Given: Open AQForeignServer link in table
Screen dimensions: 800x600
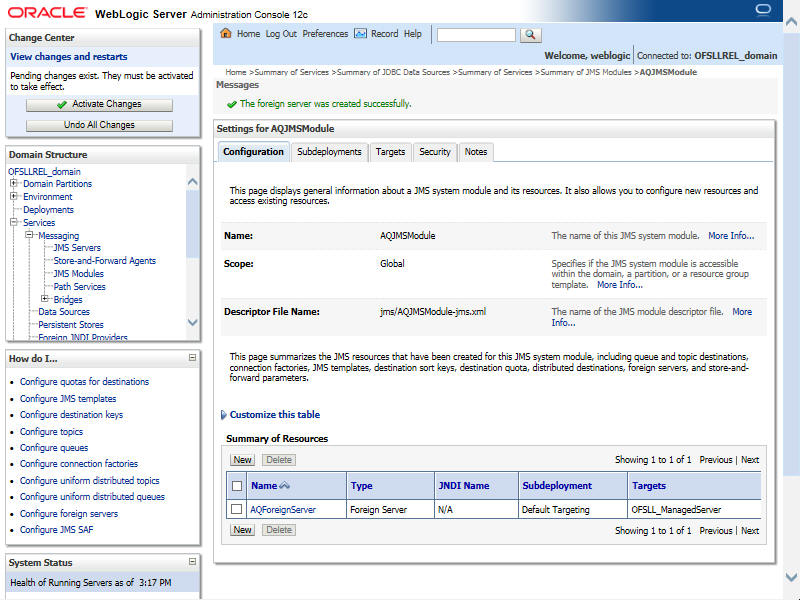Looking at the screenshot, I should (x=283, y=510).
